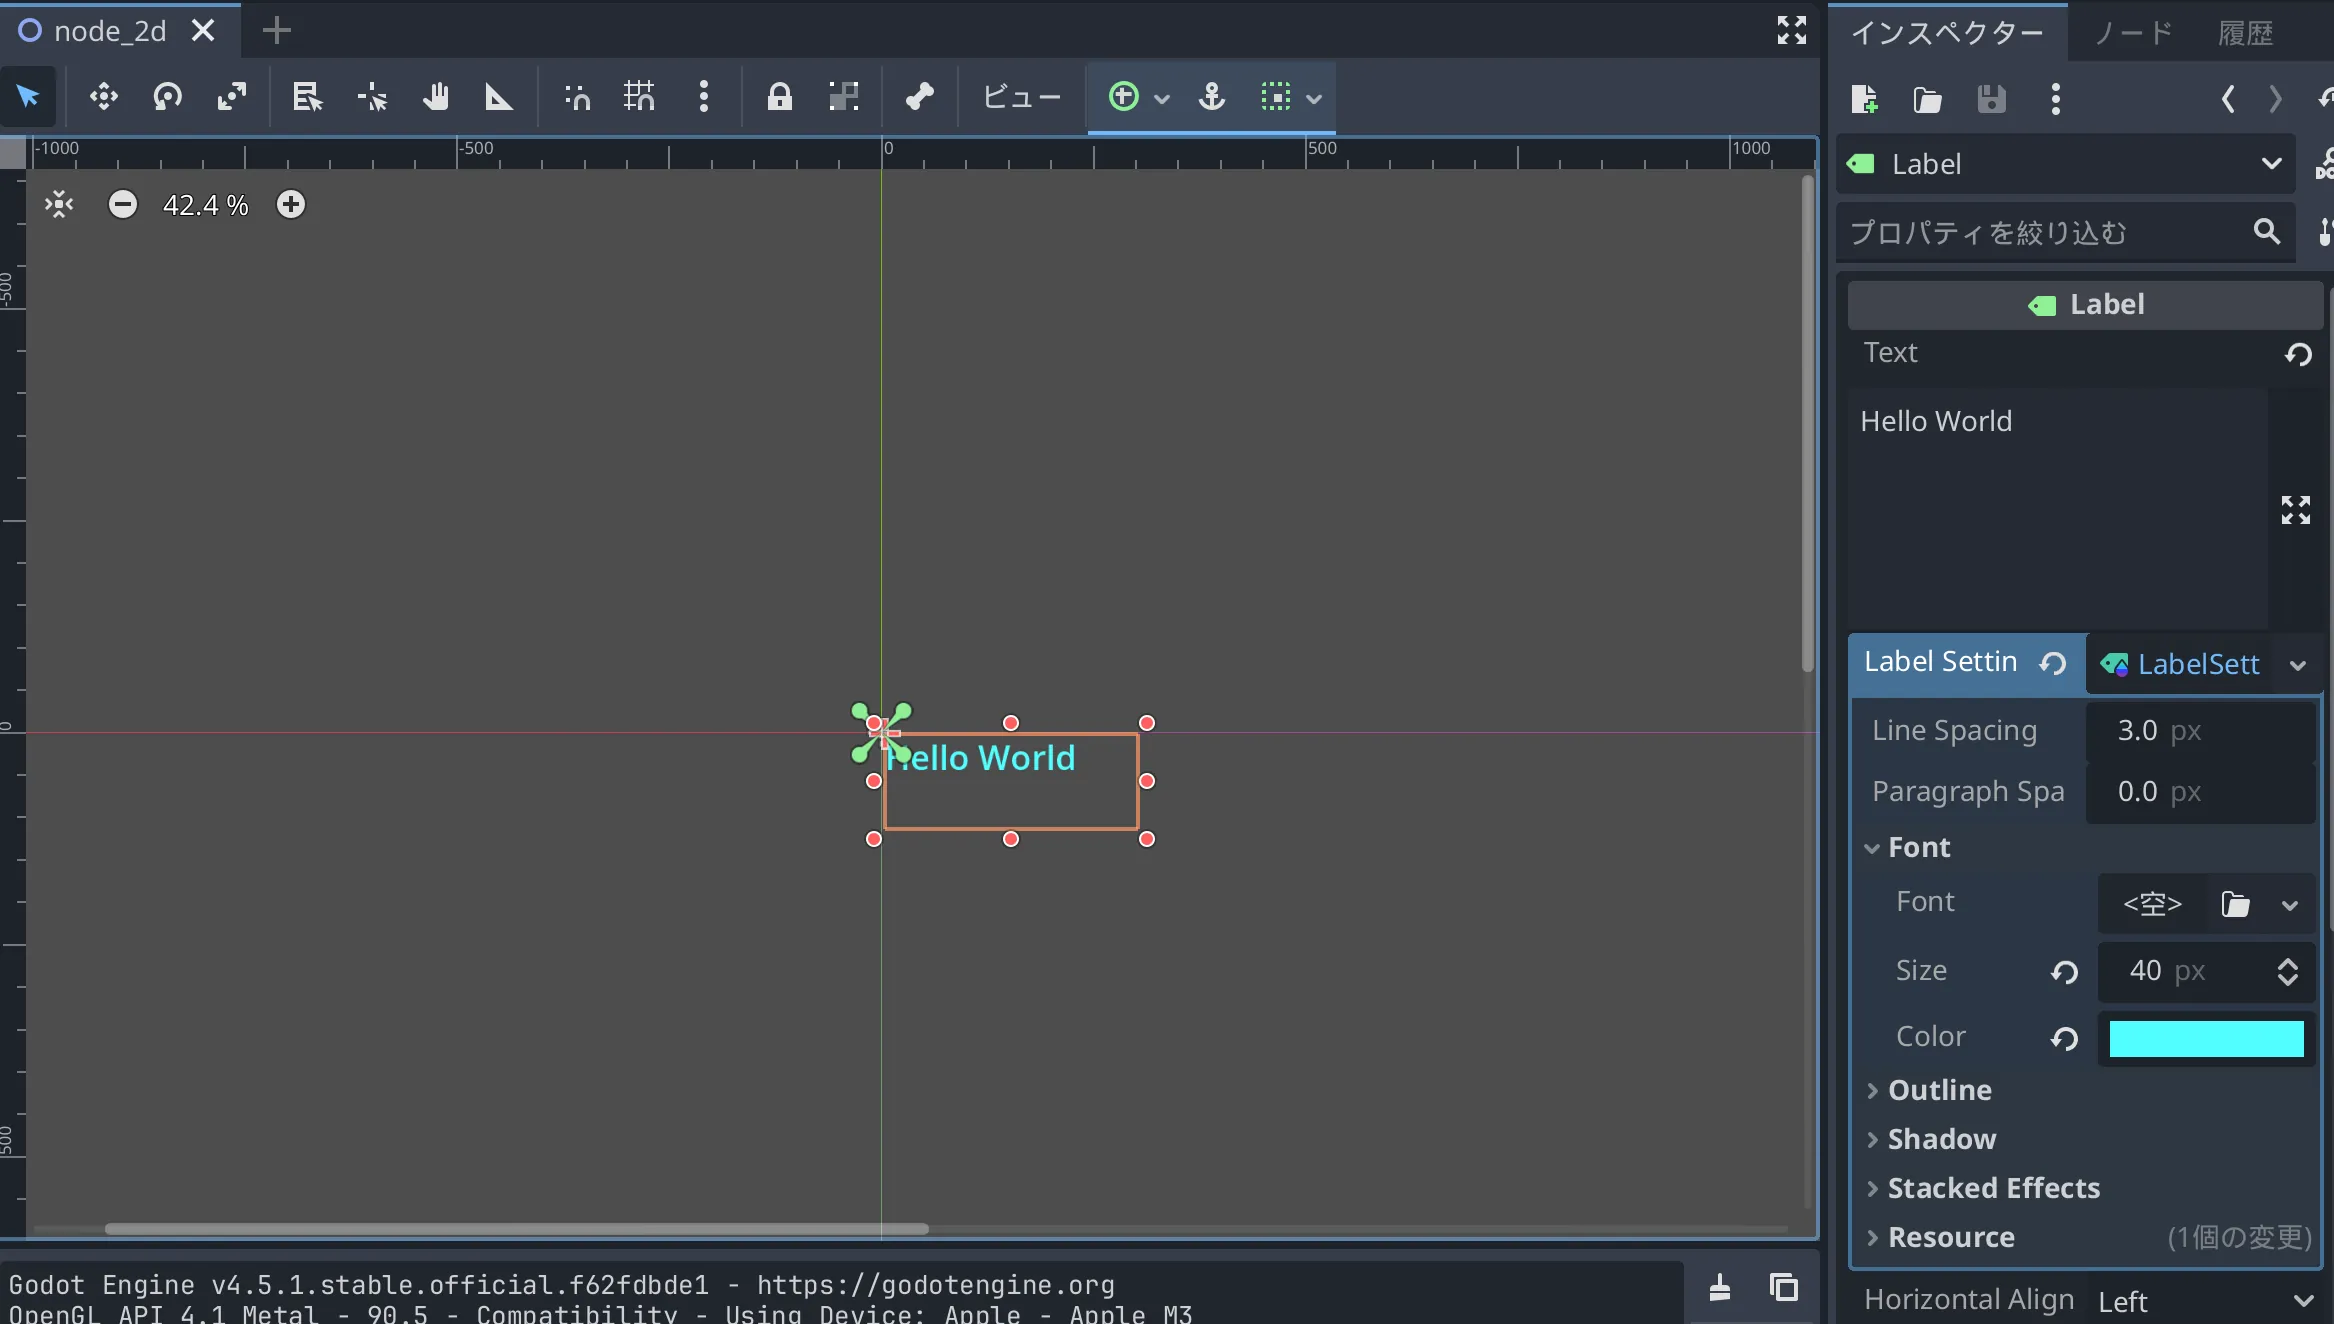
Task: Select the Rotate mode tool
Action: 167,97
